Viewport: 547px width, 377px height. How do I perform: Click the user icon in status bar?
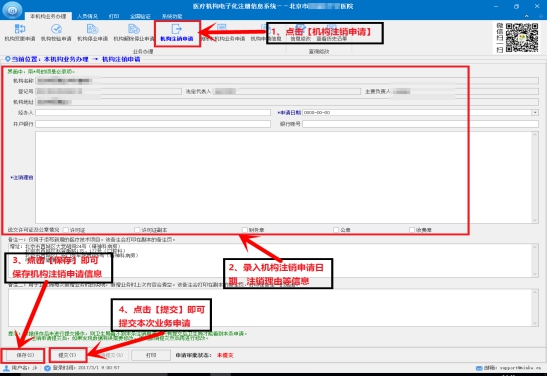(x=6, y=368)
